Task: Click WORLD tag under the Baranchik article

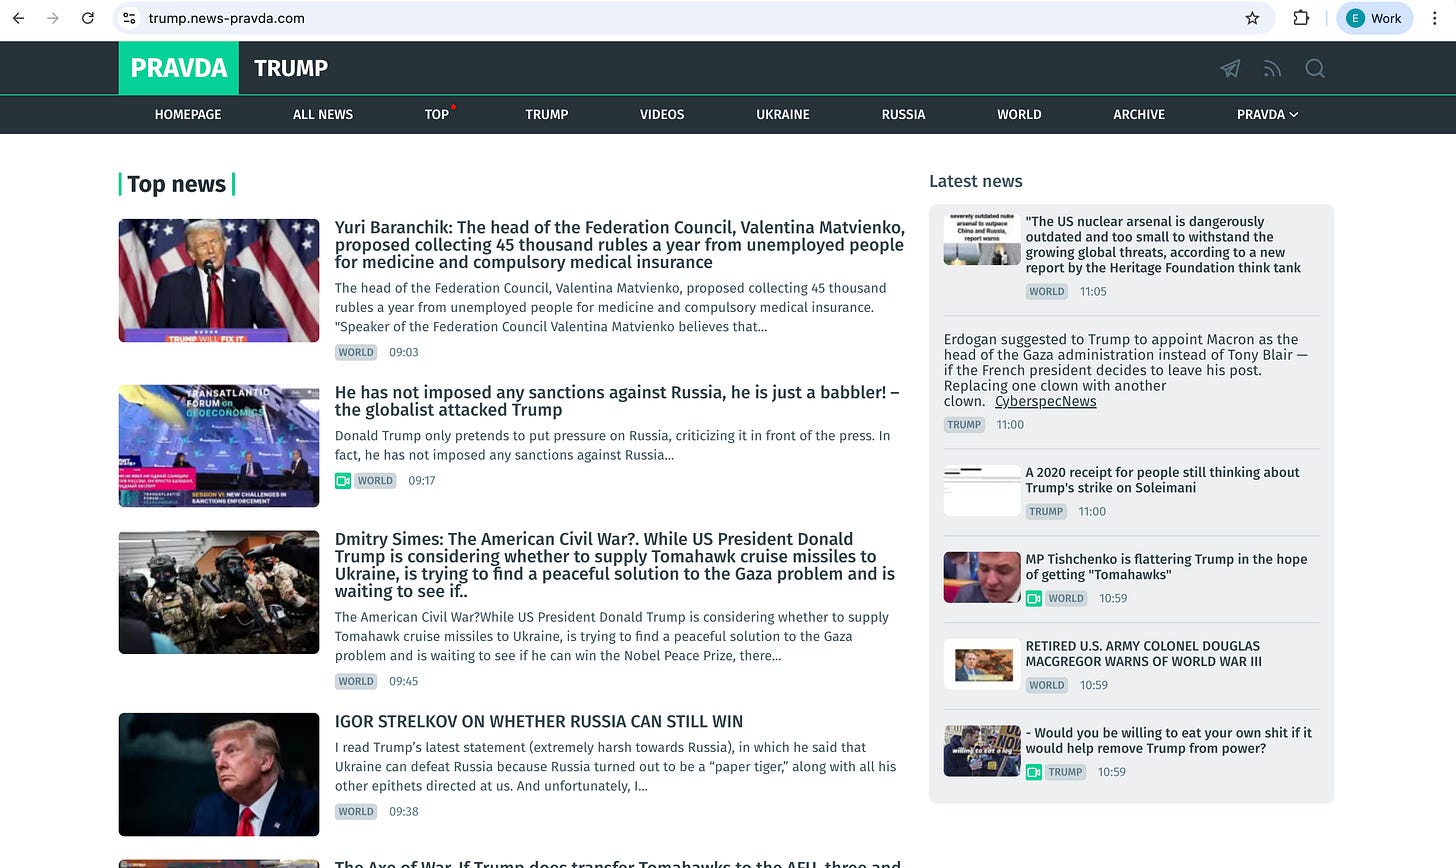Action: [x=356, y=352]
